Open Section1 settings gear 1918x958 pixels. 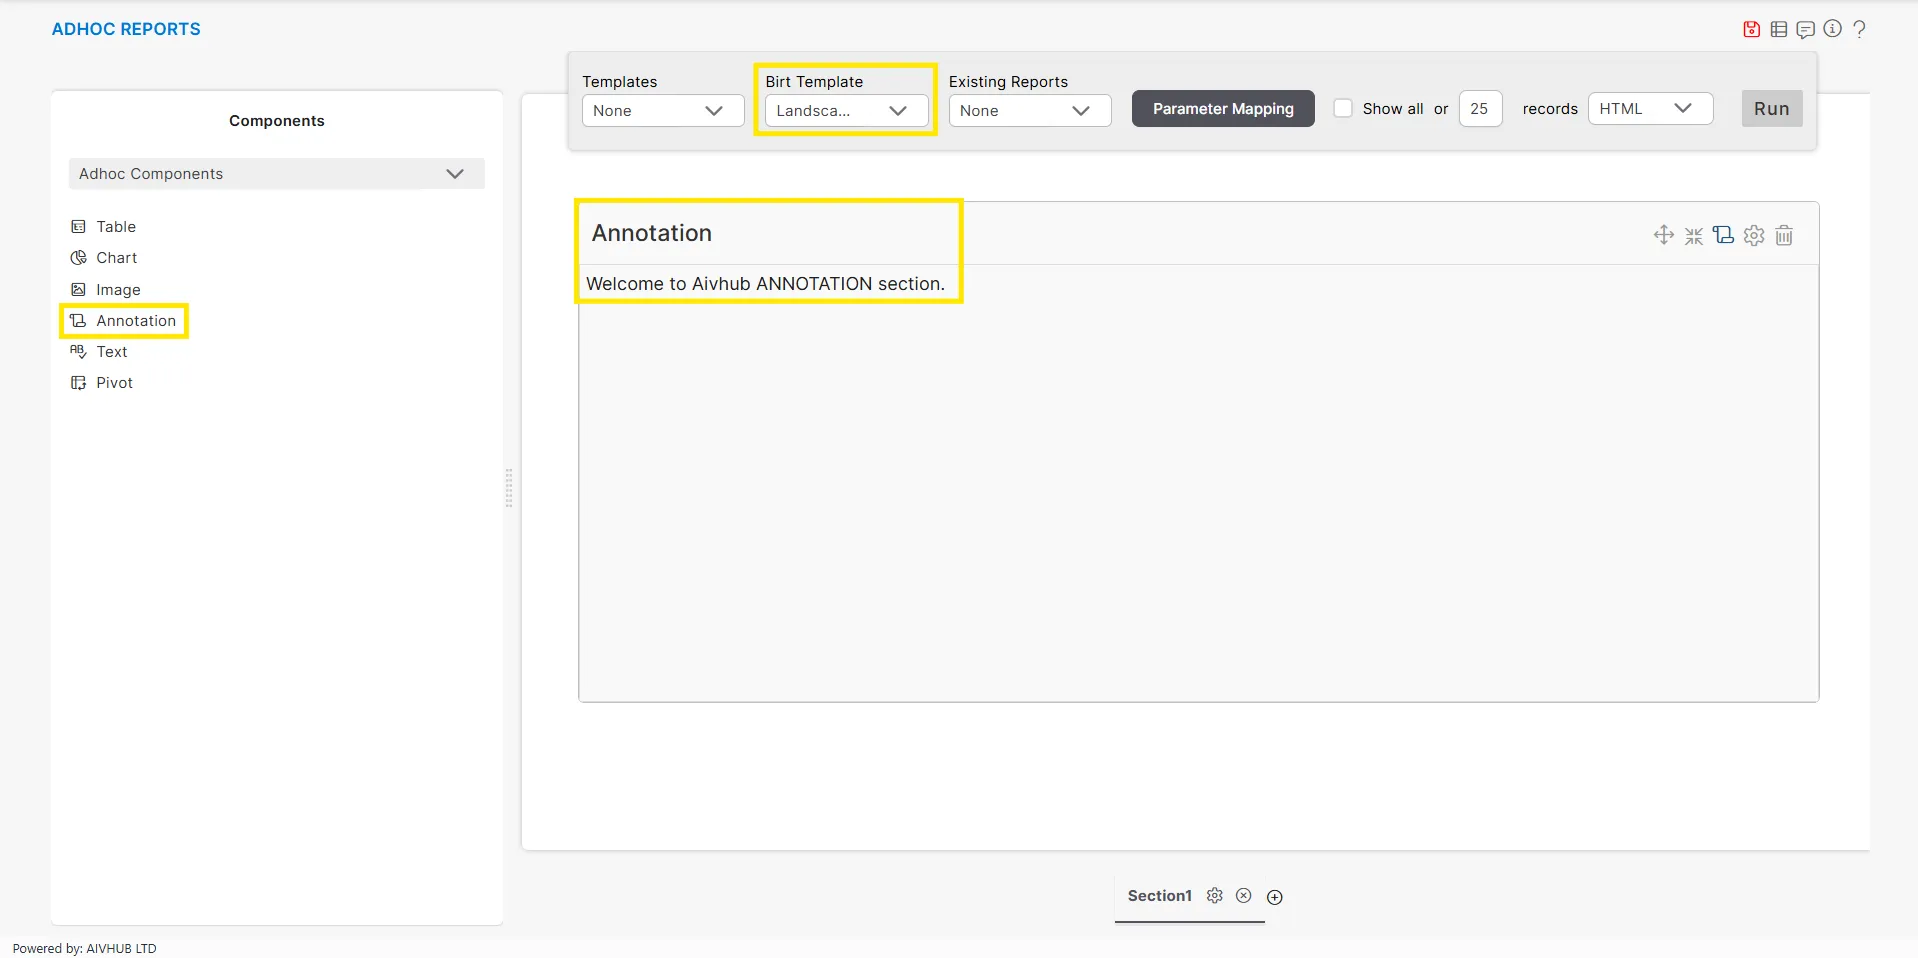tap(1214, 896)
